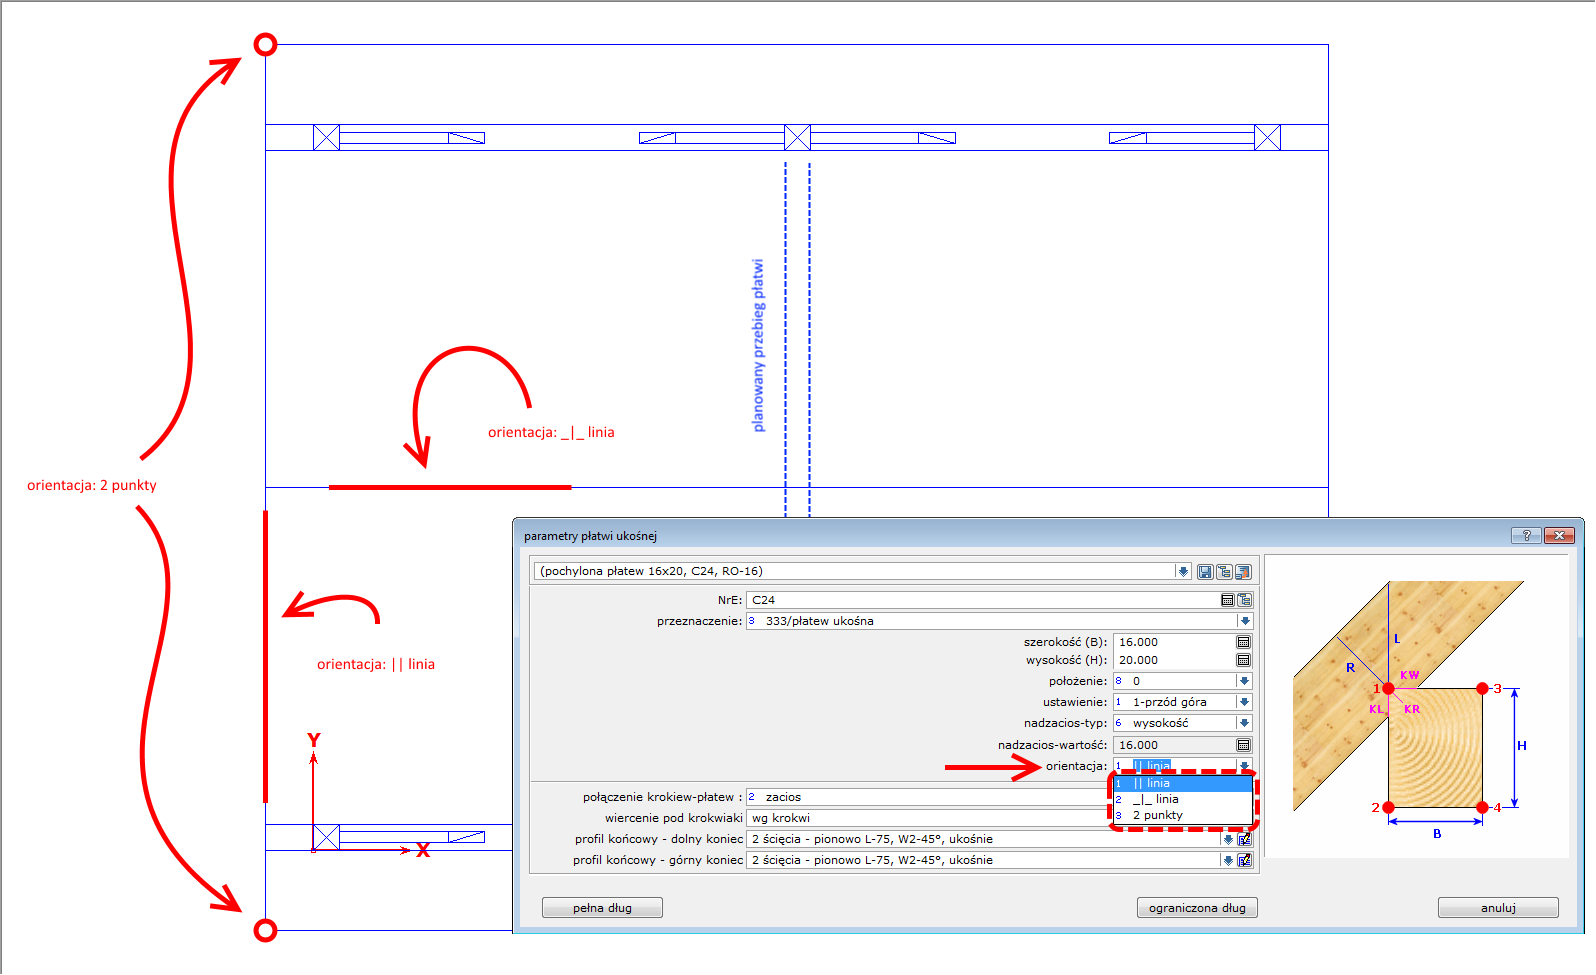Expand the nadzacios-typ dropdown
This screenshot has width=1596, height=975.
pos(1245,723)
